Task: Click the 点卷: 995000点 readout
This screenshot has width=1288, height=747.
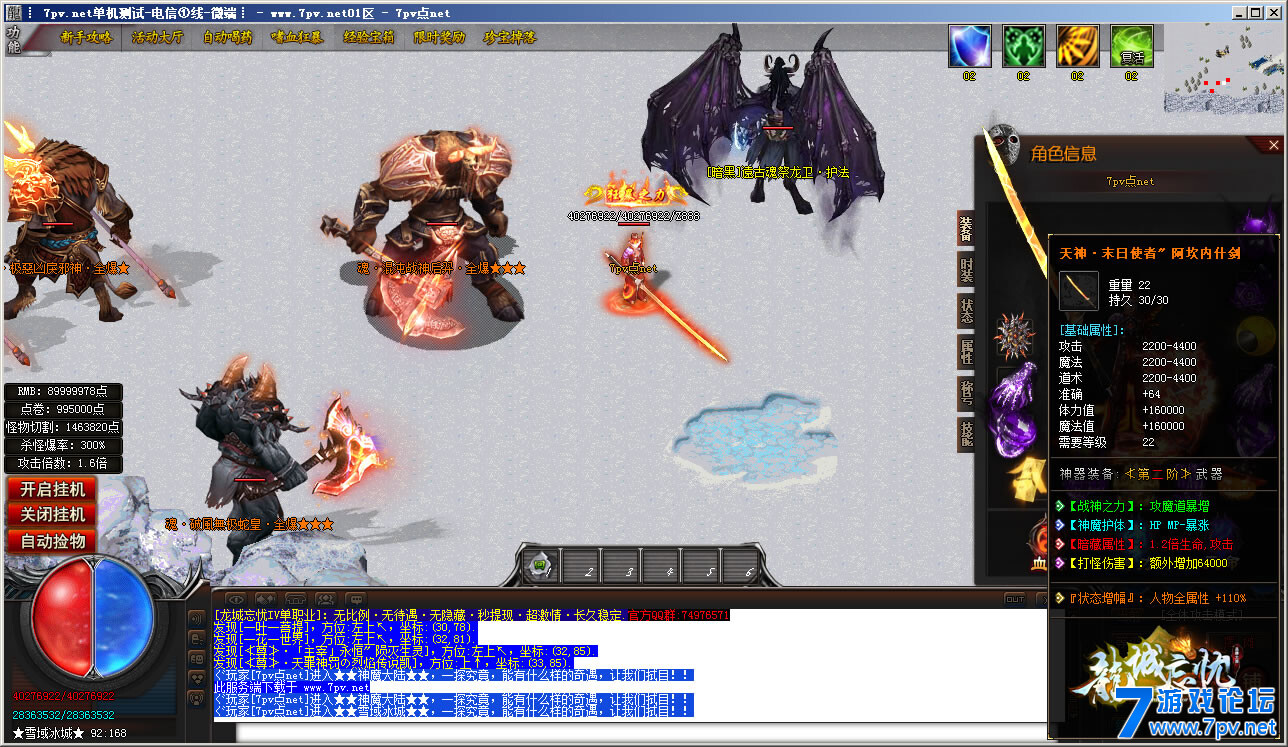Action: [63, 409]
